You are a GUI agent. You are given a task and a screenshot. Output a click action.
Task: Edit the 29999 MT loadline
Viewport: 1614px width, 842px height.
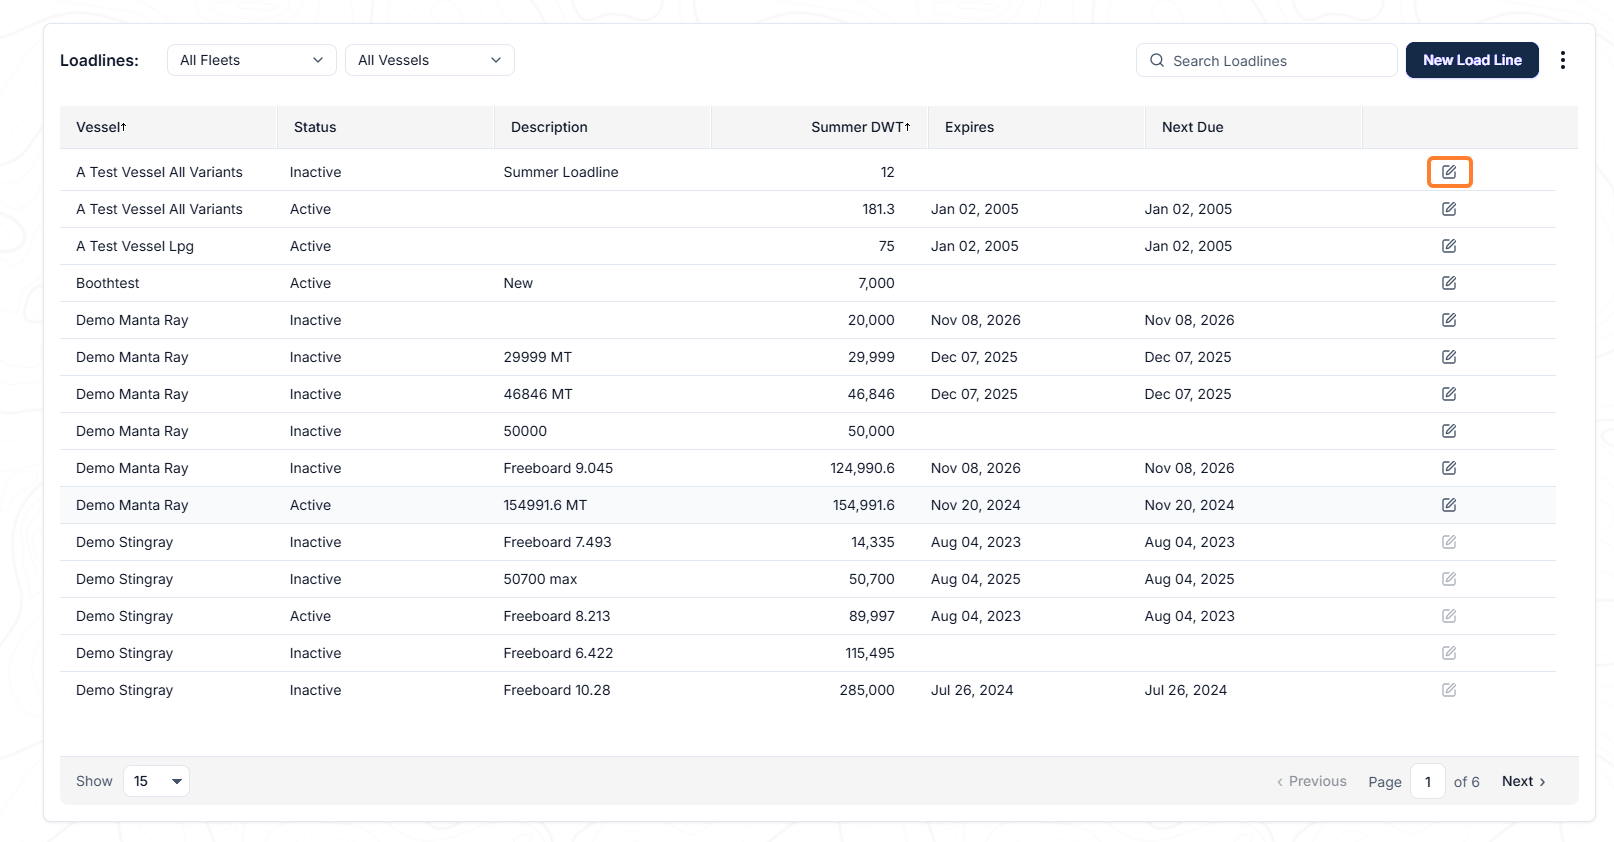click(1449, 357)
